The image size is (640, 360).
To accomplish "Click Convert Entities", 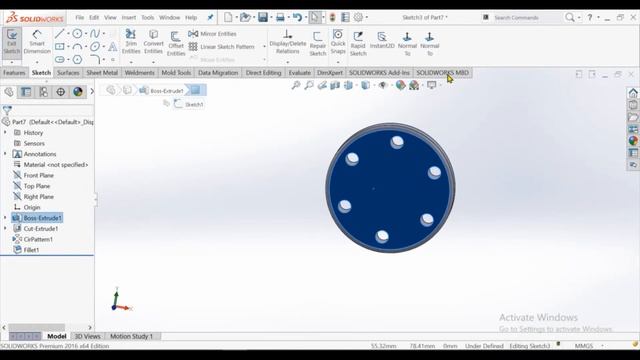I will pyautogui.click(x=153, y=42).
